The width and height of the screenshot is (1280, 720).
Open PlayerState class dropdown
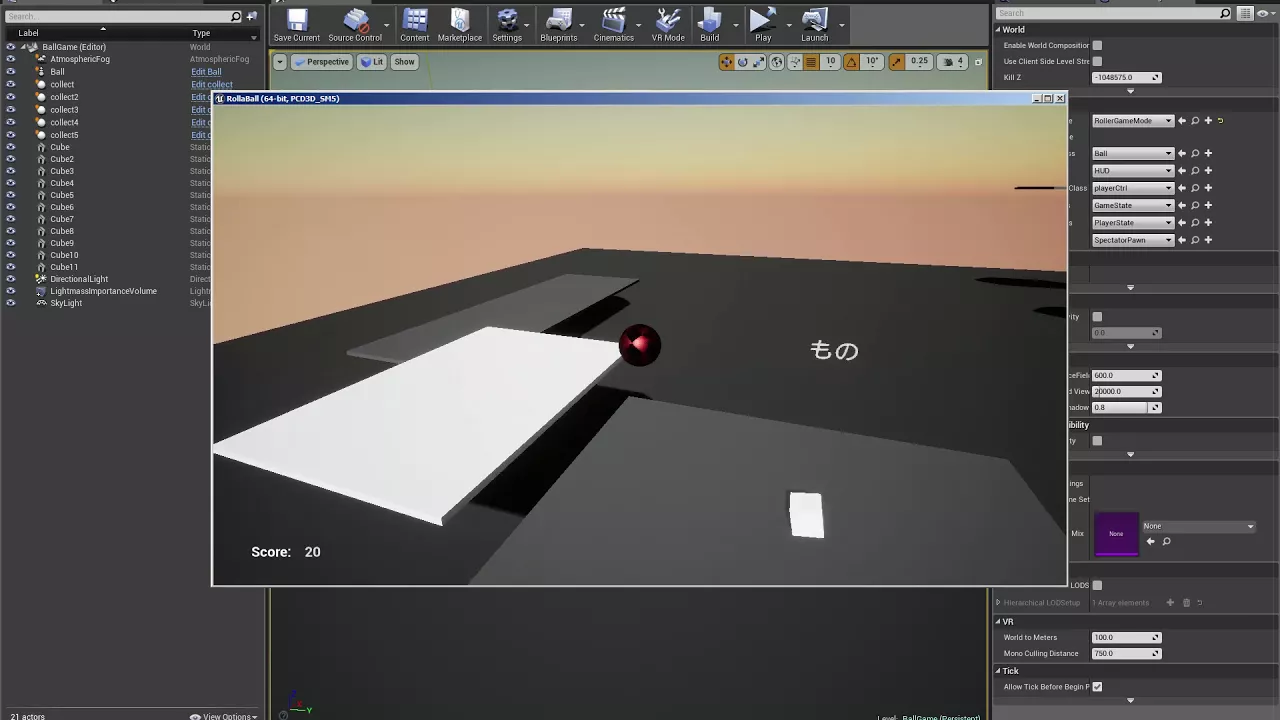click(x=1133, y=223)
